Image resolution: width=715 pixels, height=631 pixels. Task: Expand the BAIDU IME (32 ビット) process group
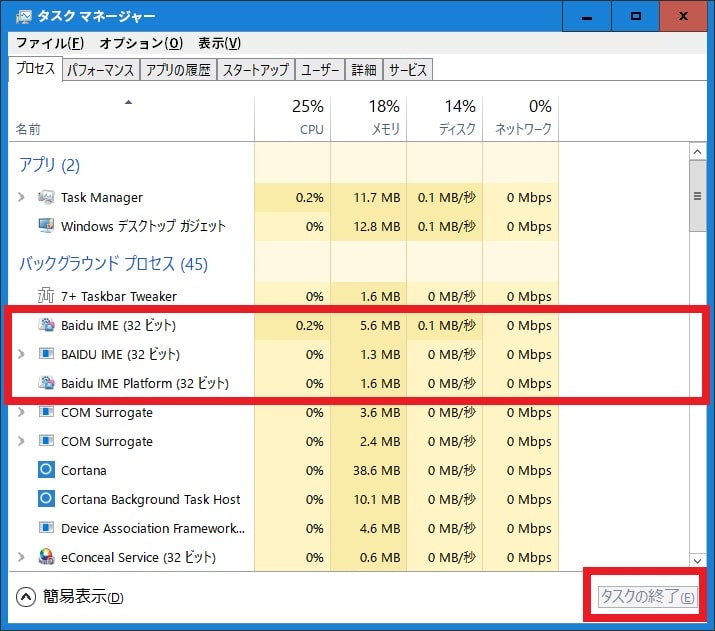[21, 354]
